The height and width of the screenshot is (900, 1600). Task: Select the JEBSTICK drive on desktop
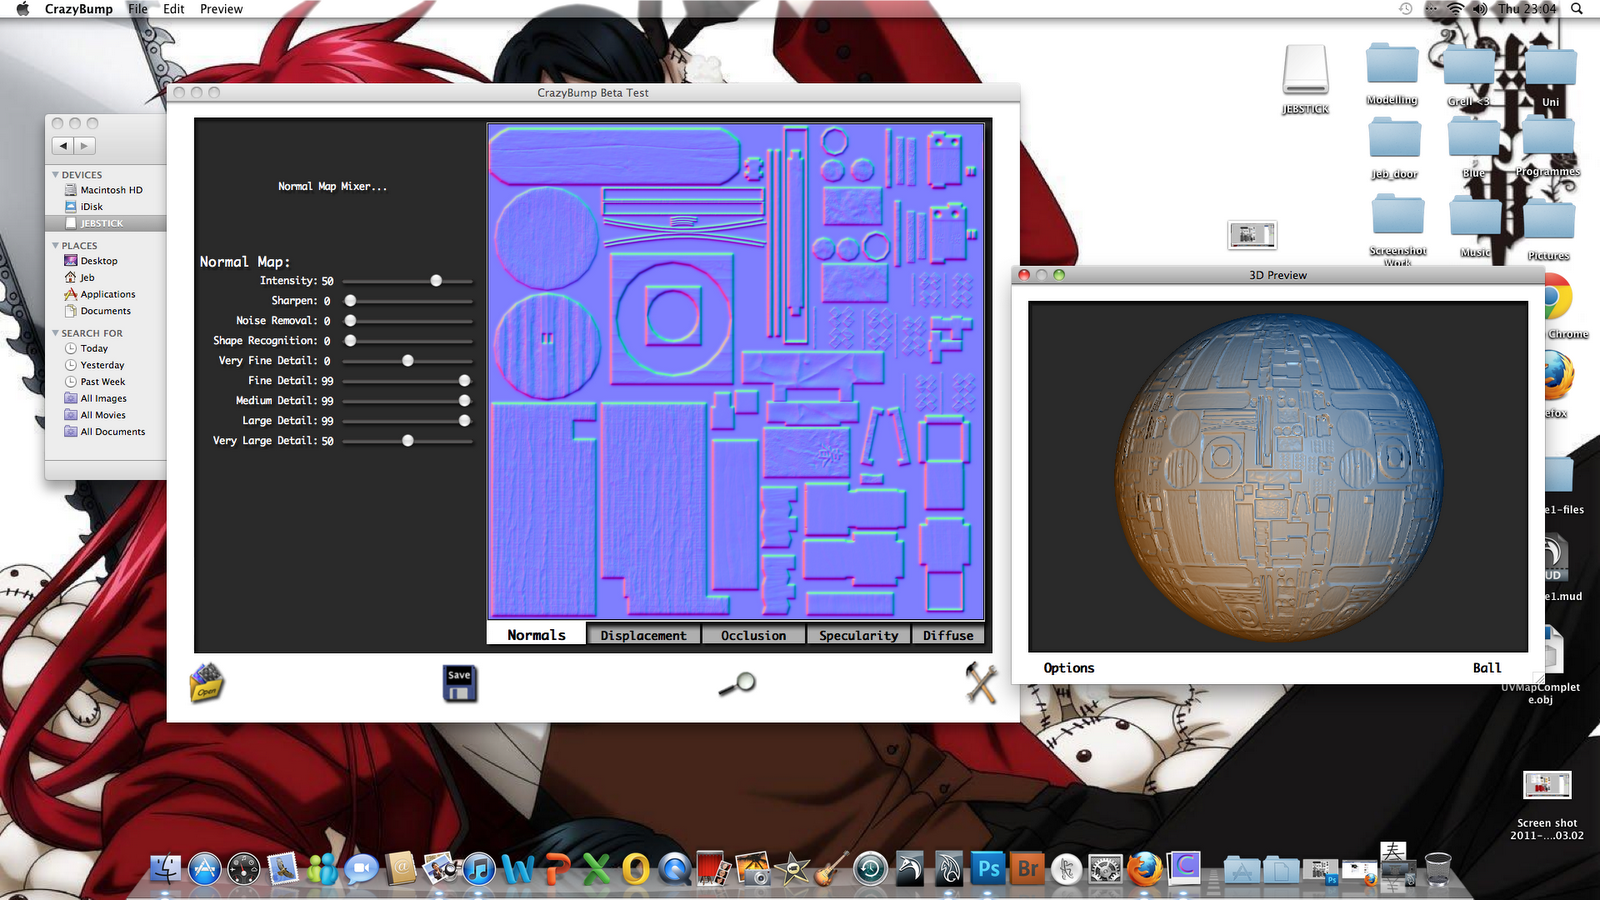pos(1305,80)
